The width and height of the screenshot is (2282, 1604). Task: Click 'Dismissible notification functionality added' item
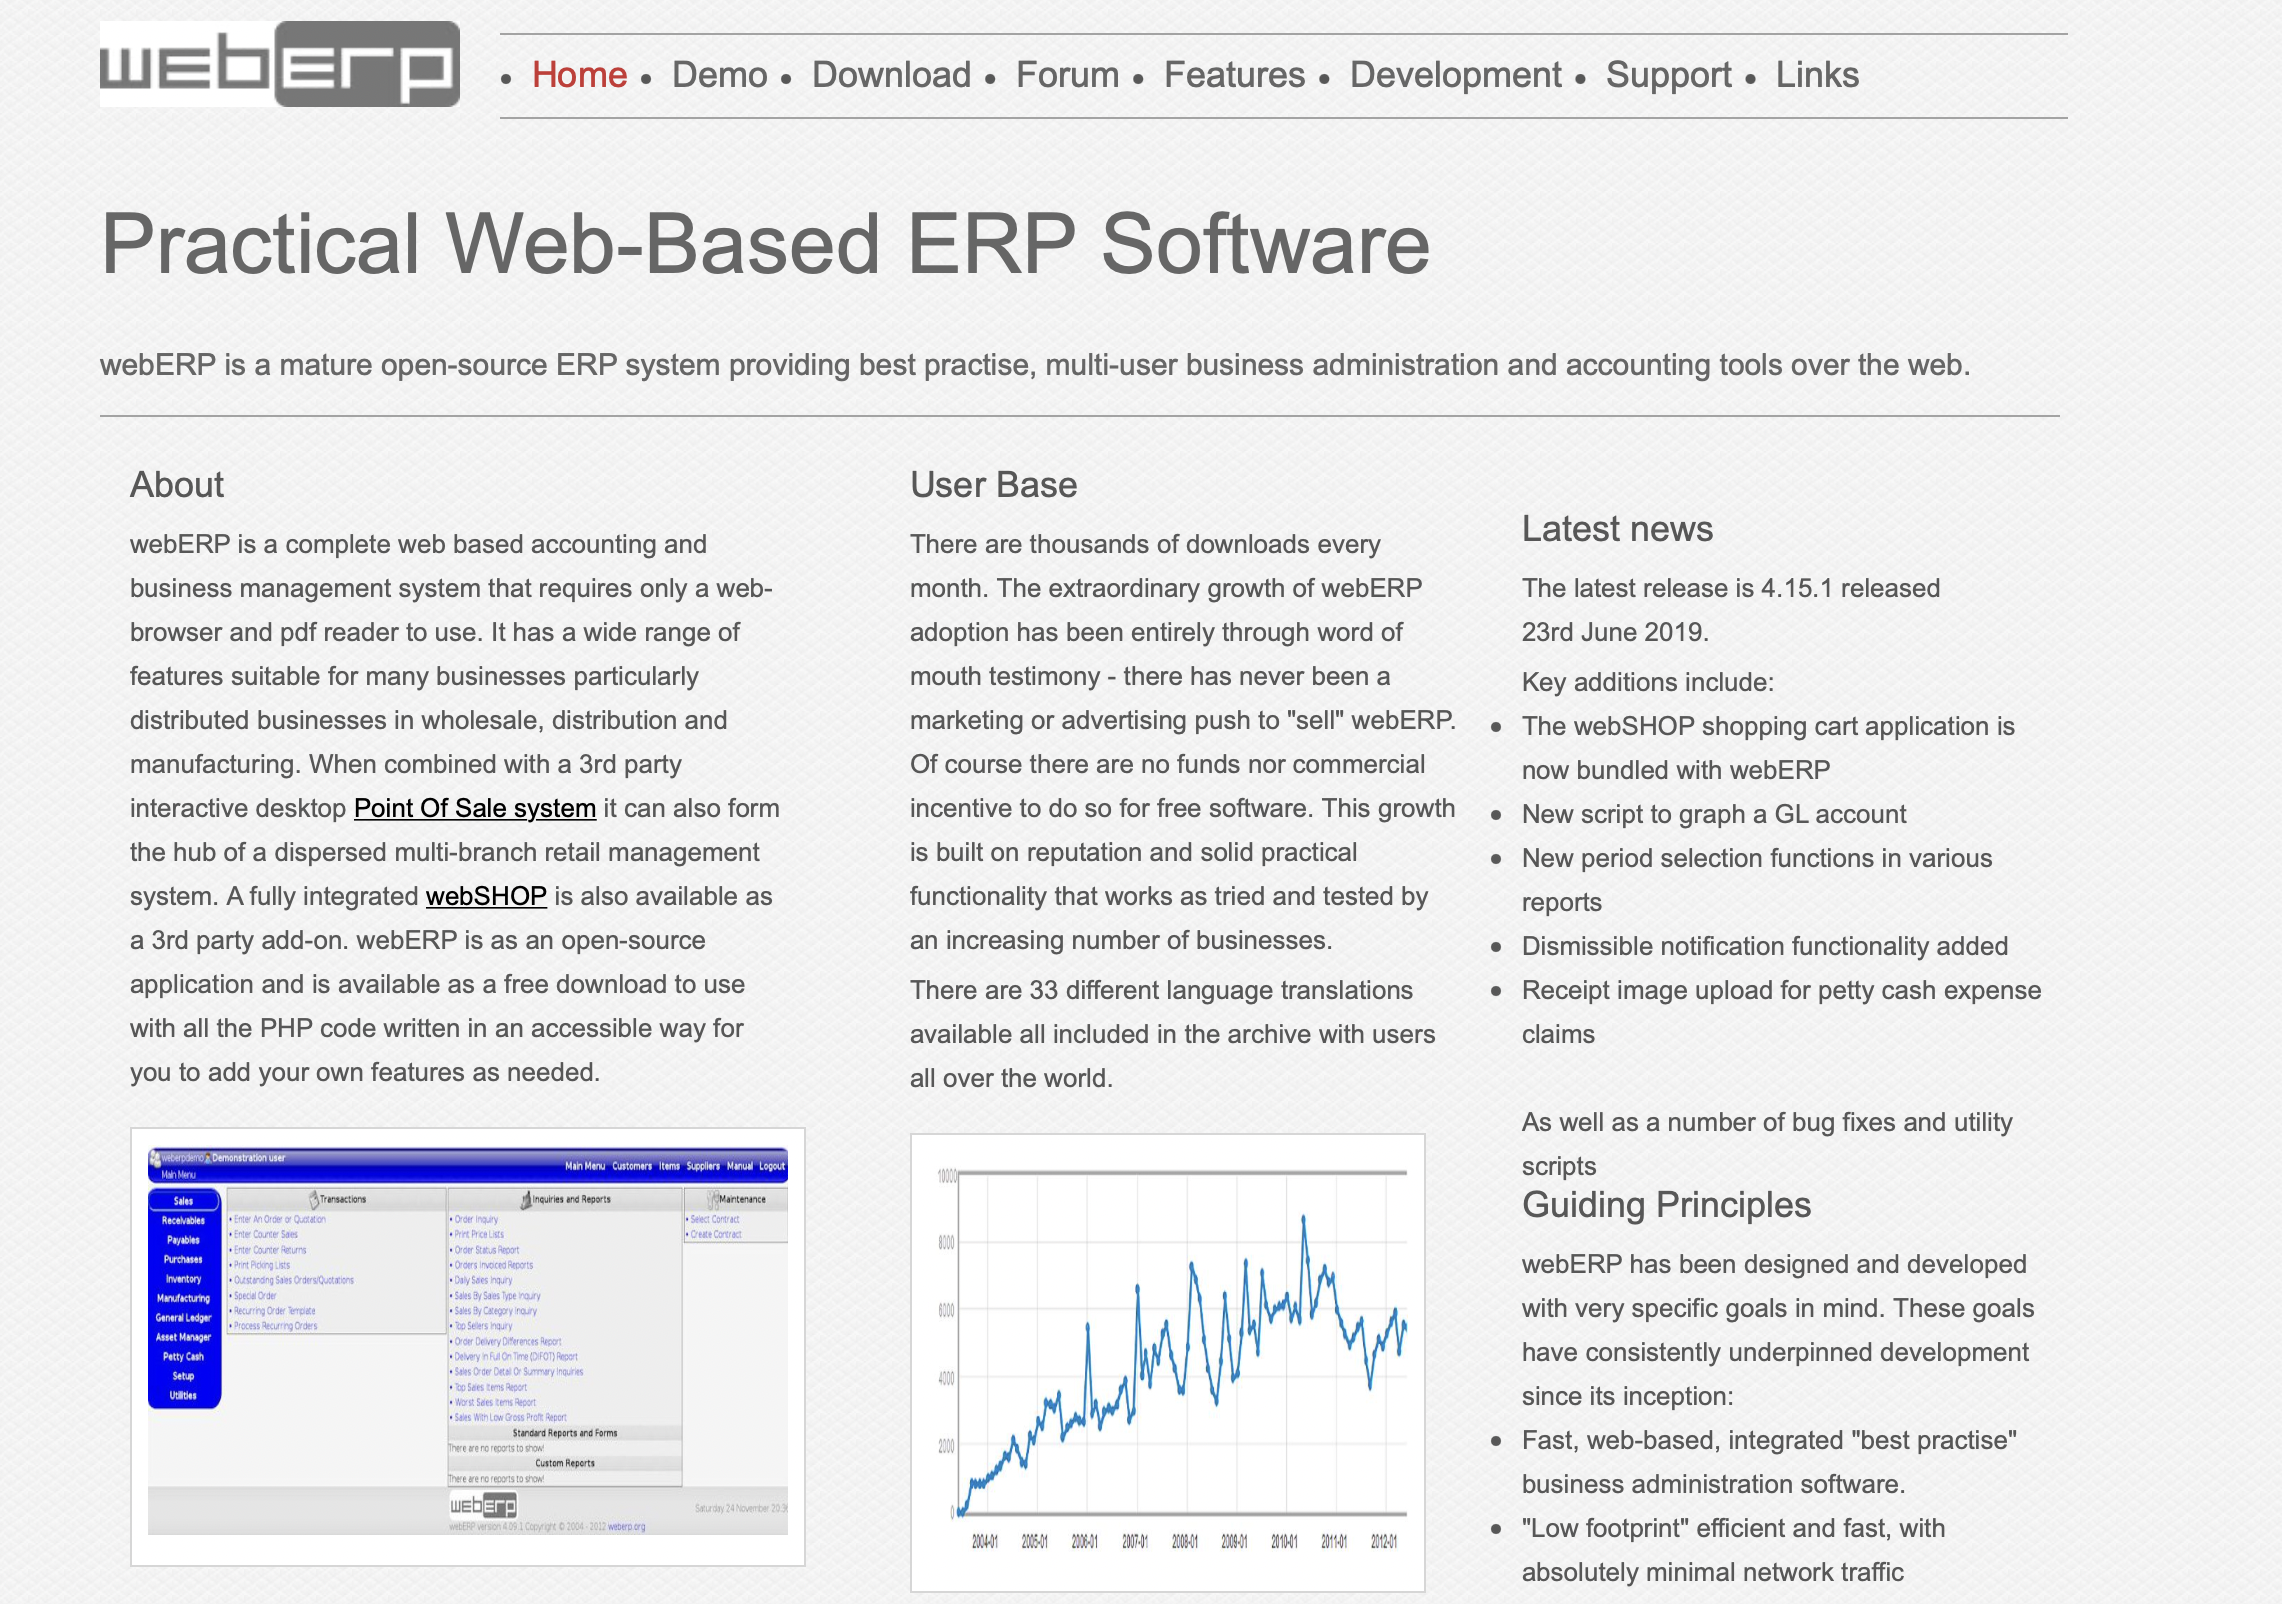pyautogui.click(x=1765, y=946)
